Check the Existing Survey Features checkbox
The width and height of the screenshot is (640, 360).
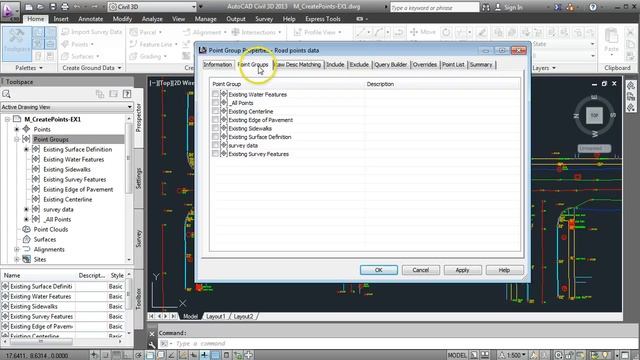tap(215, 154)
